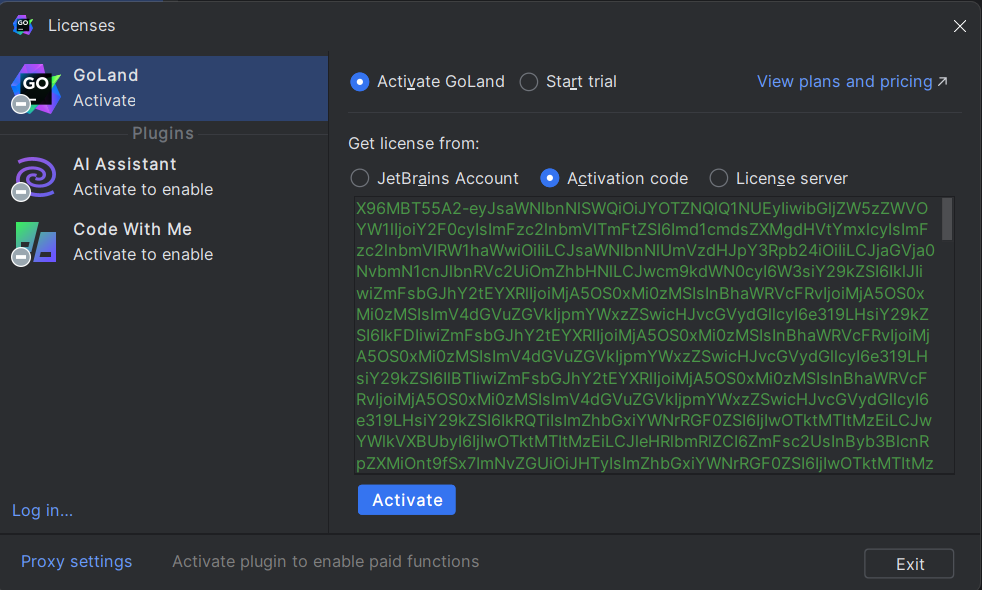Choose License server as license source
This screenshot has width=982, height=590.
click(x=718, y=179)
